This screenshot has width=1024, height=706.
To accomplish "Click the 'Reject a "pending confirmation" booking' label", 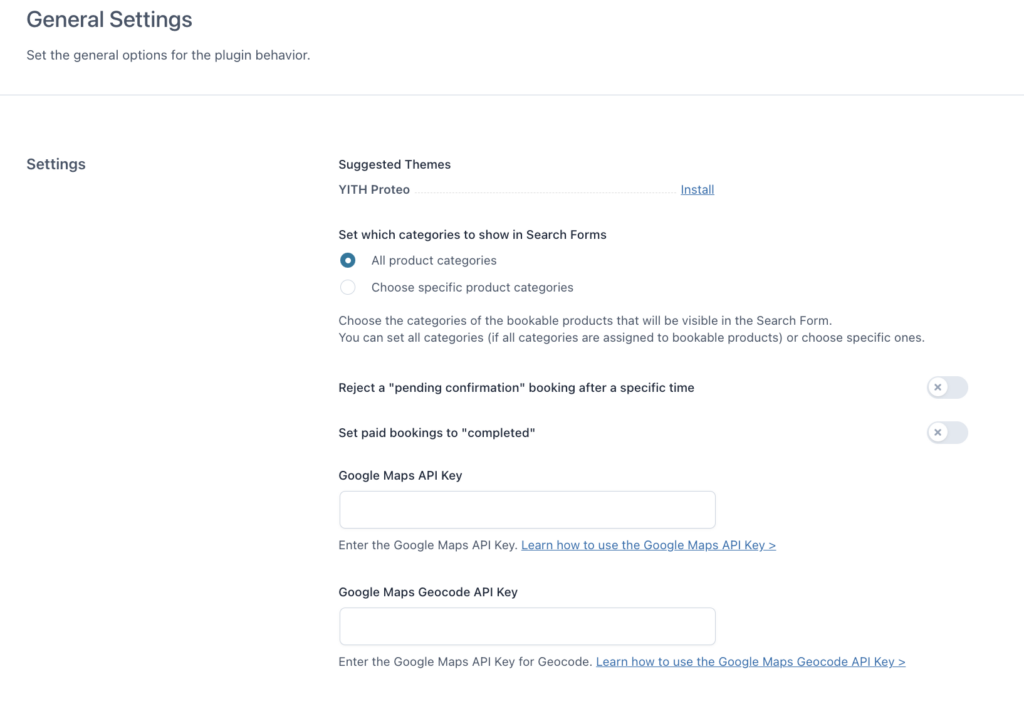I will click(516, 388).
